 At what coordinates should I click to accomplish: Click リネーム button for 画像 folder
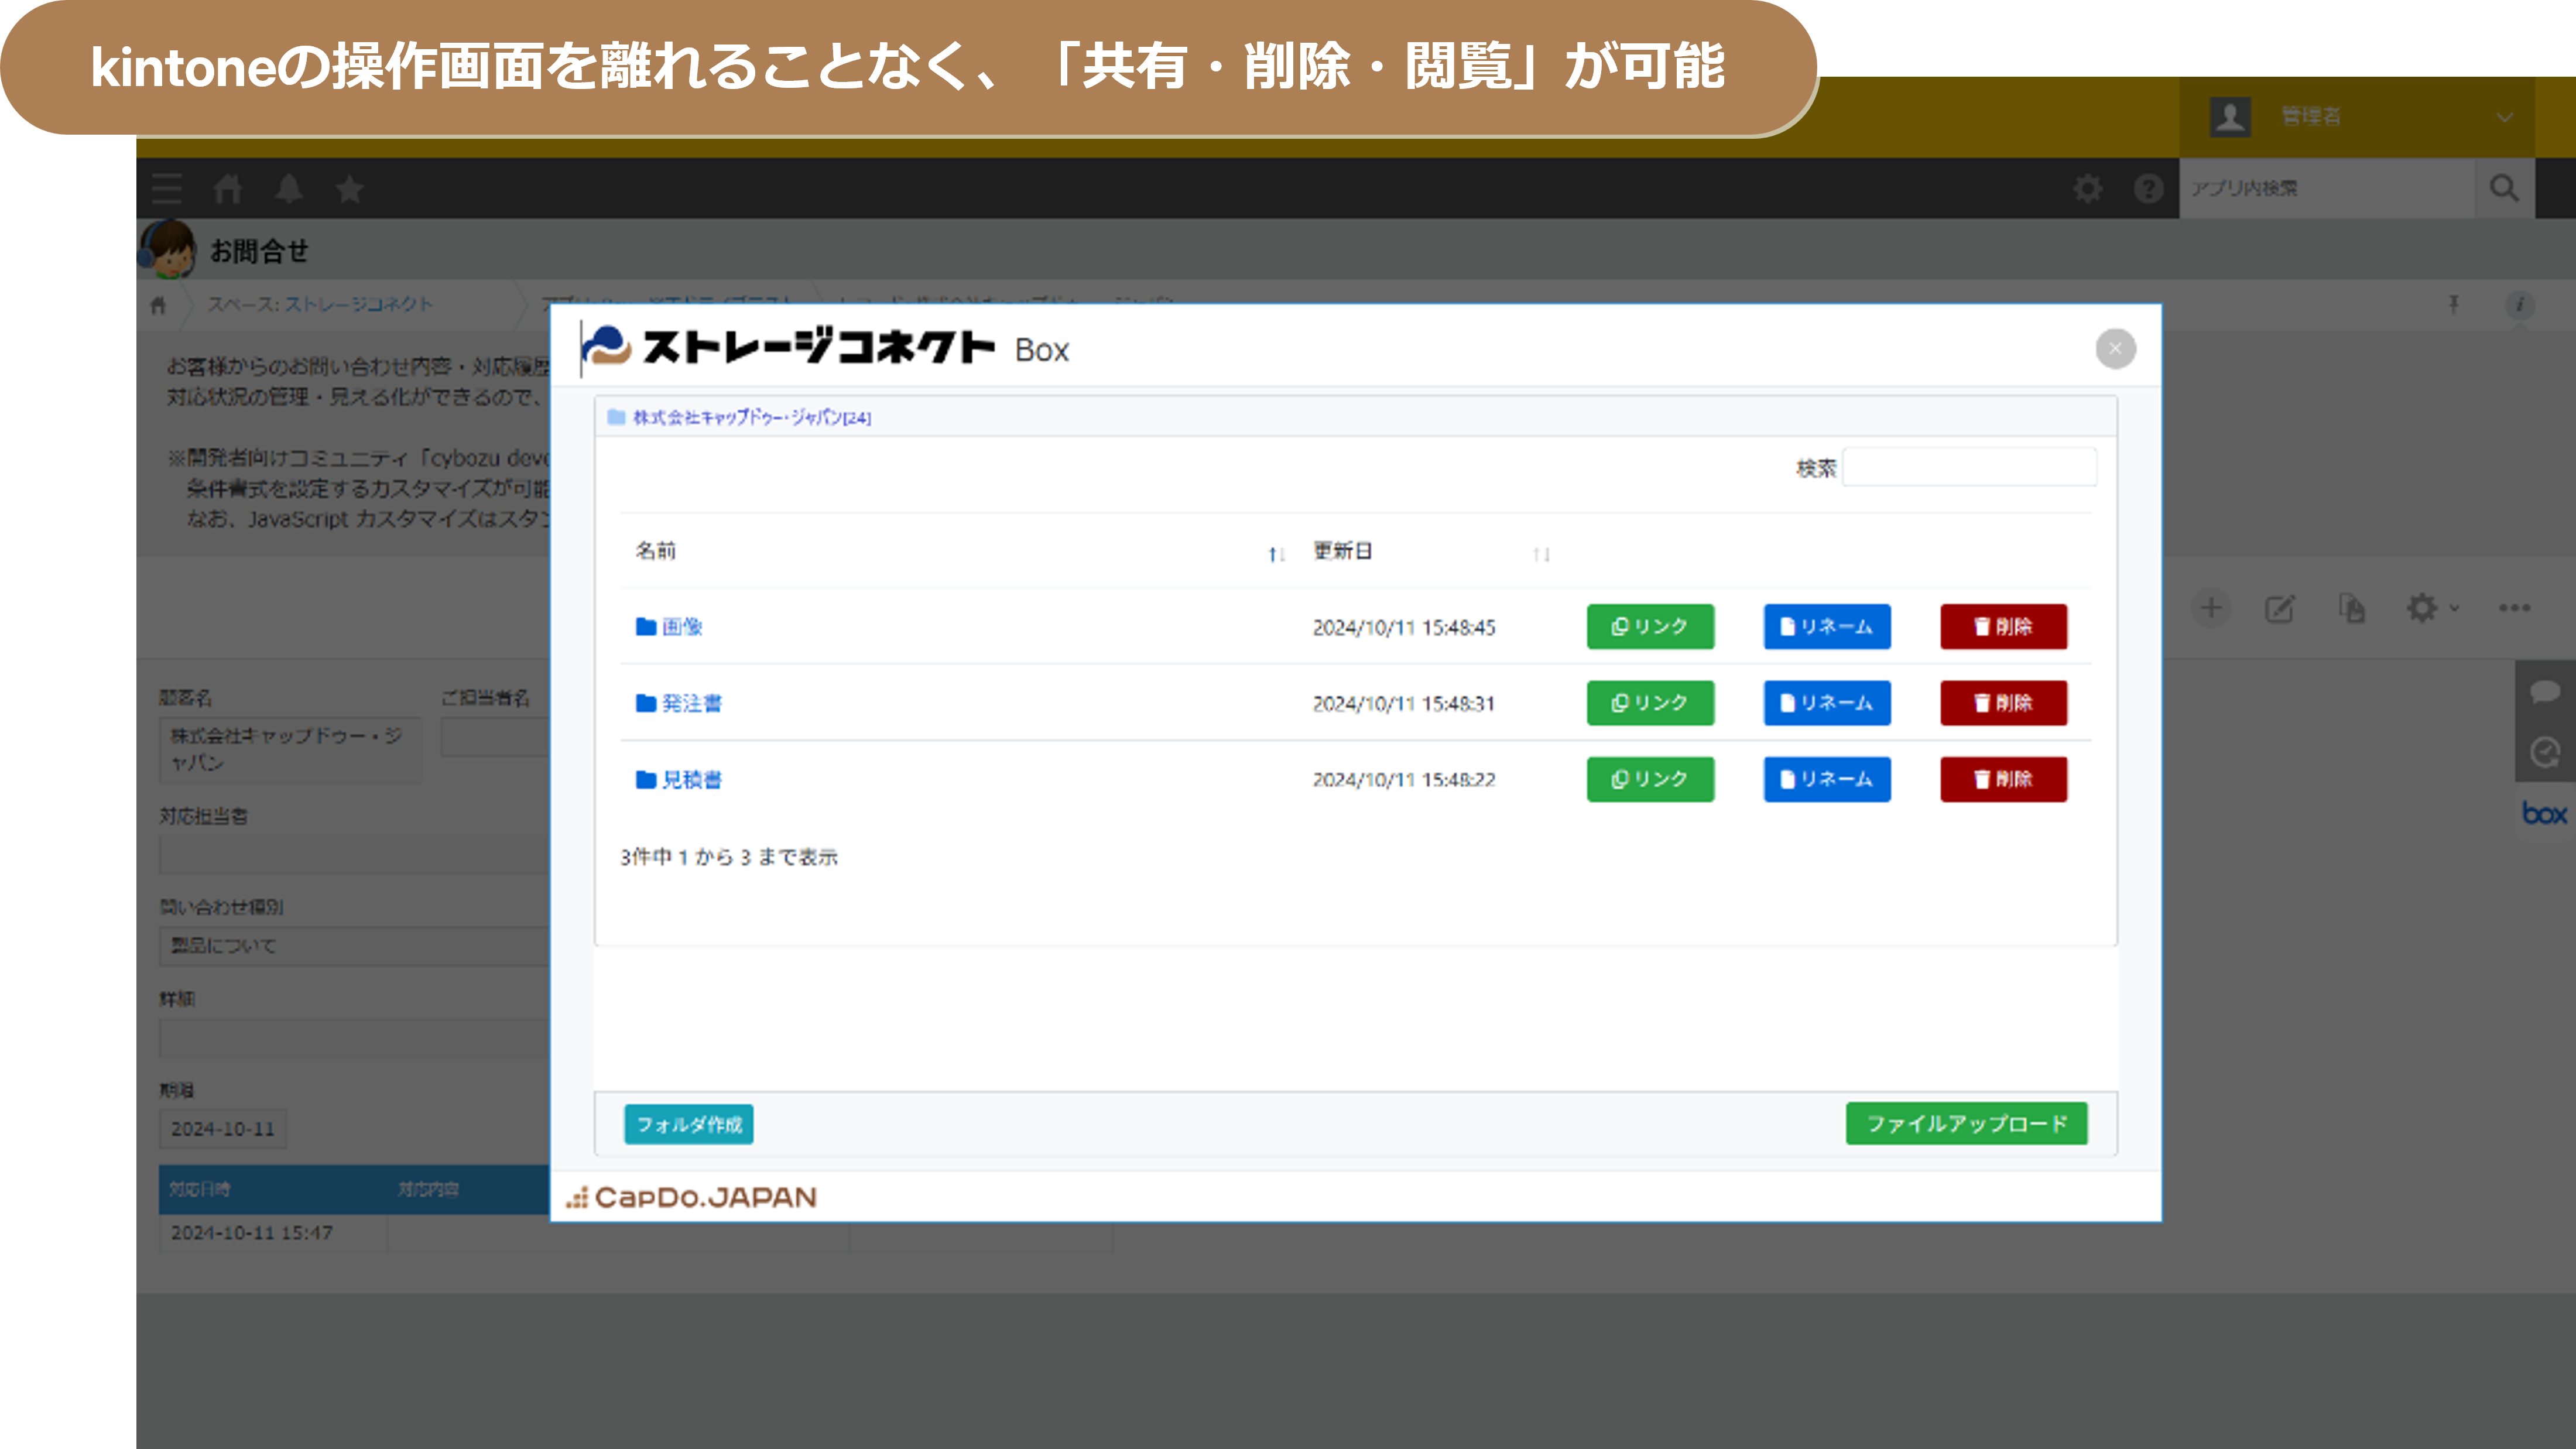pos(1827,626)
